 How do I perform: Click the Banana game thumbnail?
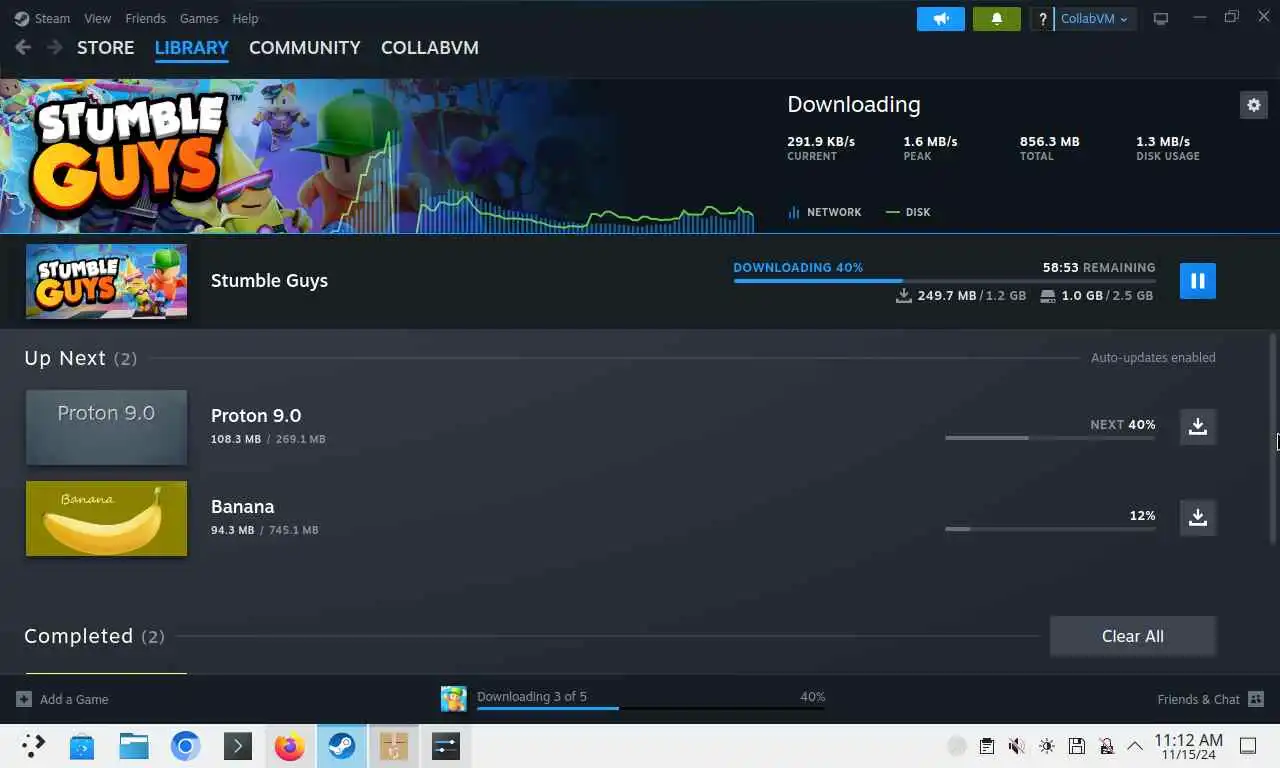coord(106,518)
